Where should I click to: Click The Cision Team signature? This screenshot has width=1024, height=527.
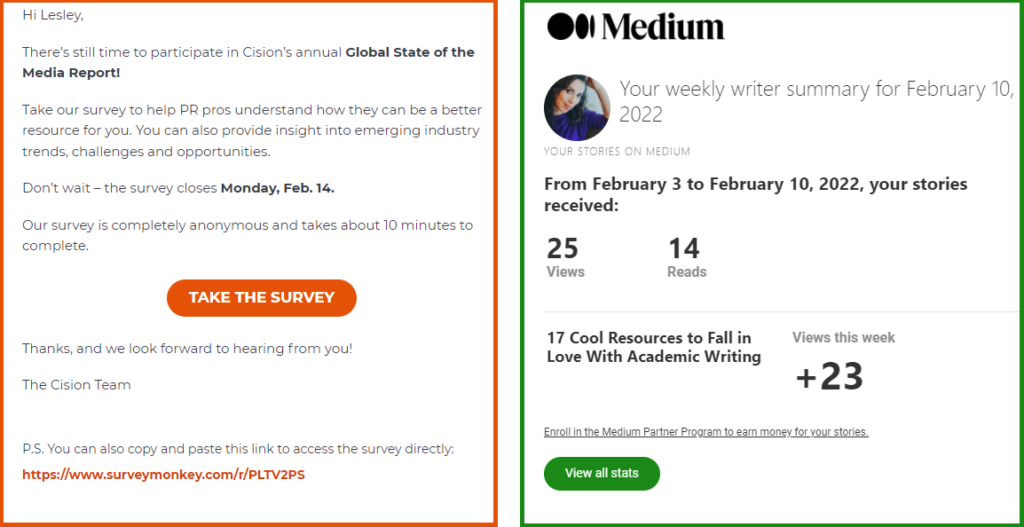click(x=76, y=385)
